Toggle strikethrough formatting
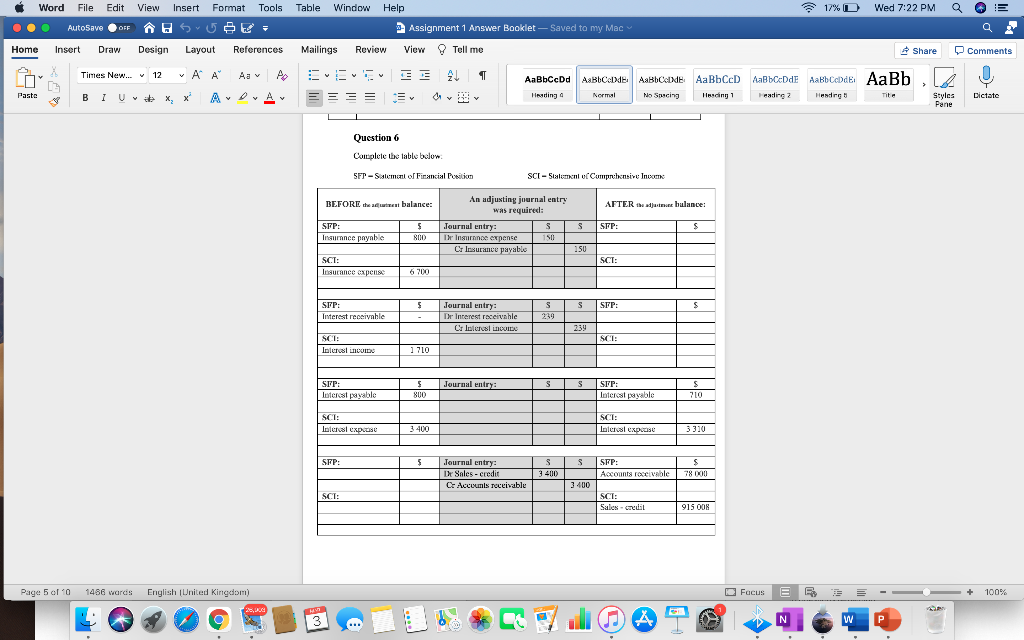Image resolution: width=1024 pixels, height=640 pixels. [149, 98]
